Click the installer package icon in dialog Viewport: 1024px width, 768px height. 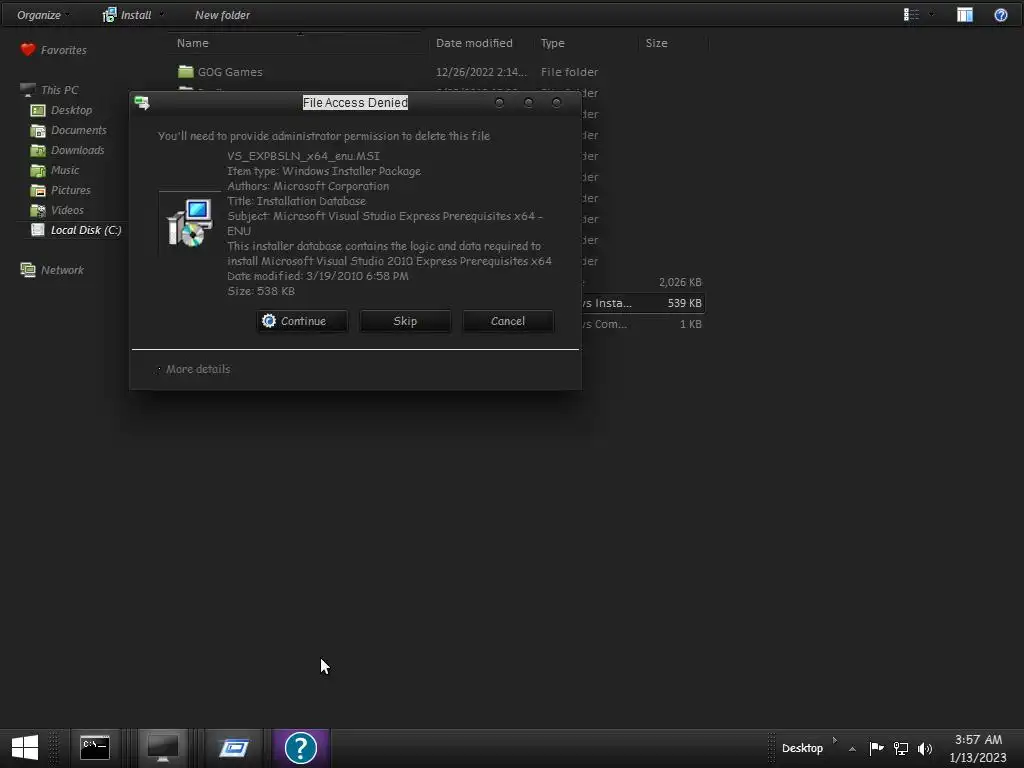tap(189, 223)
